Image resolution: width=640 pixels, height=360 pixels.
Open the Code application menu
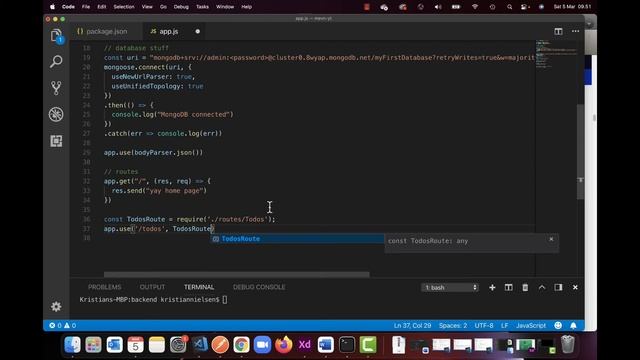(68, 7)
